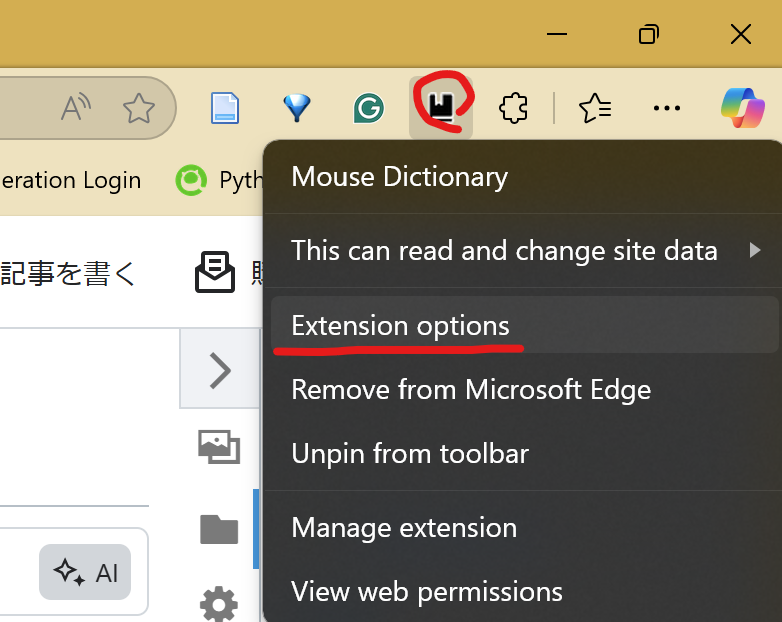Click the blue document extension icon
782x622 pixels.
[x=225, y=108]
